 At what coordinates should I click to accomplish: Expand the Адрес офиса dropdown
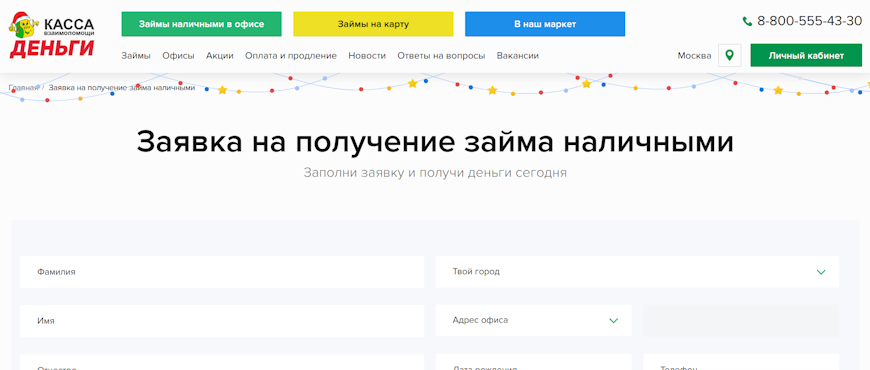click(x=533, y=320)
